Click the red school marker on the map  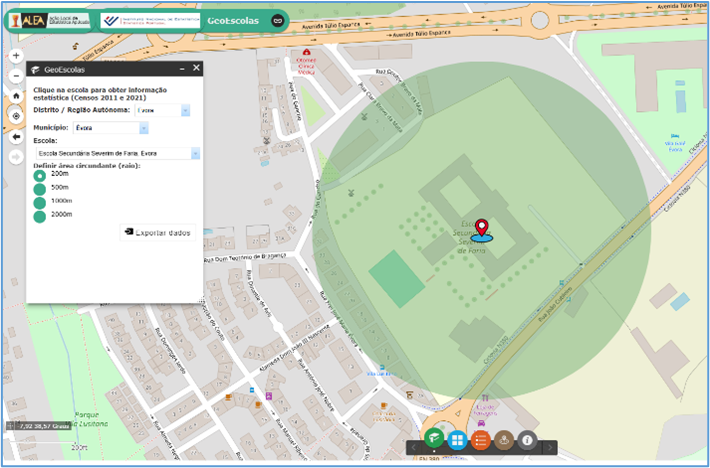[482, 228]
